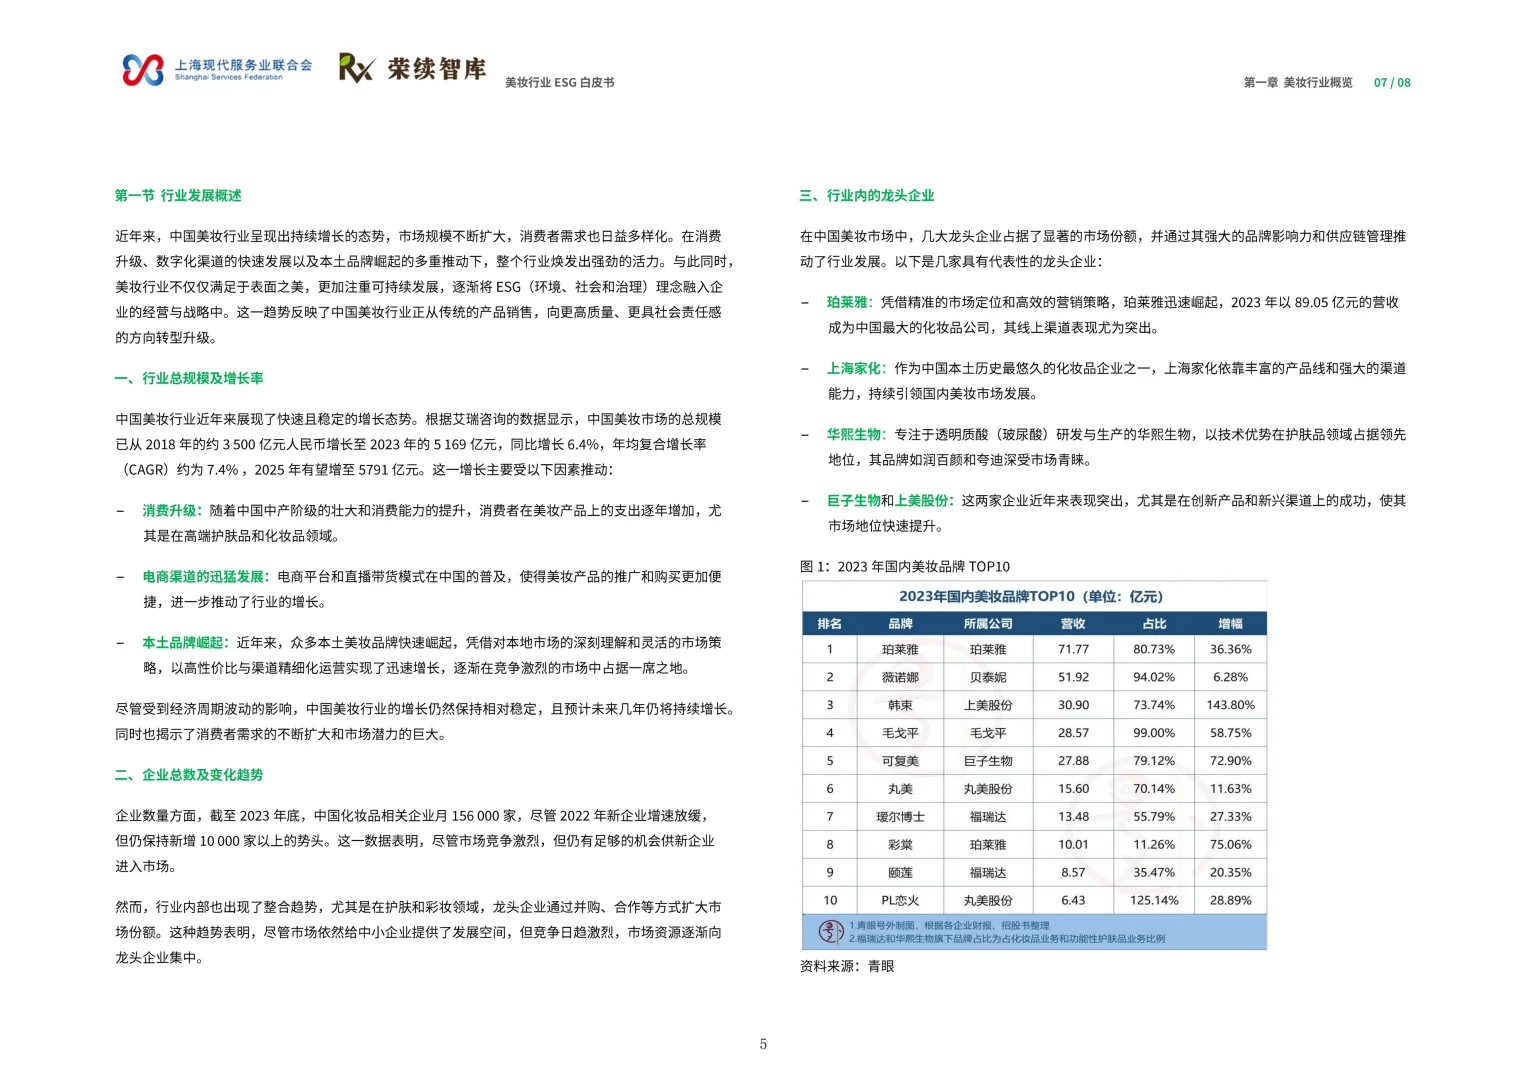The image size is (1527, 1080).
Task: Click the heading 一、行业总规模及增长率
Action: [x=189, y=379]
